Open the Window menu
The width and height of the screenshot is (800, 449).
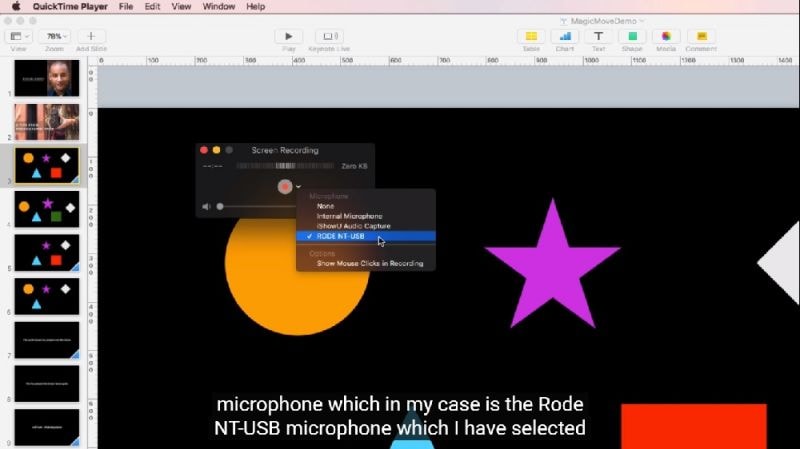tap(218, 7)
